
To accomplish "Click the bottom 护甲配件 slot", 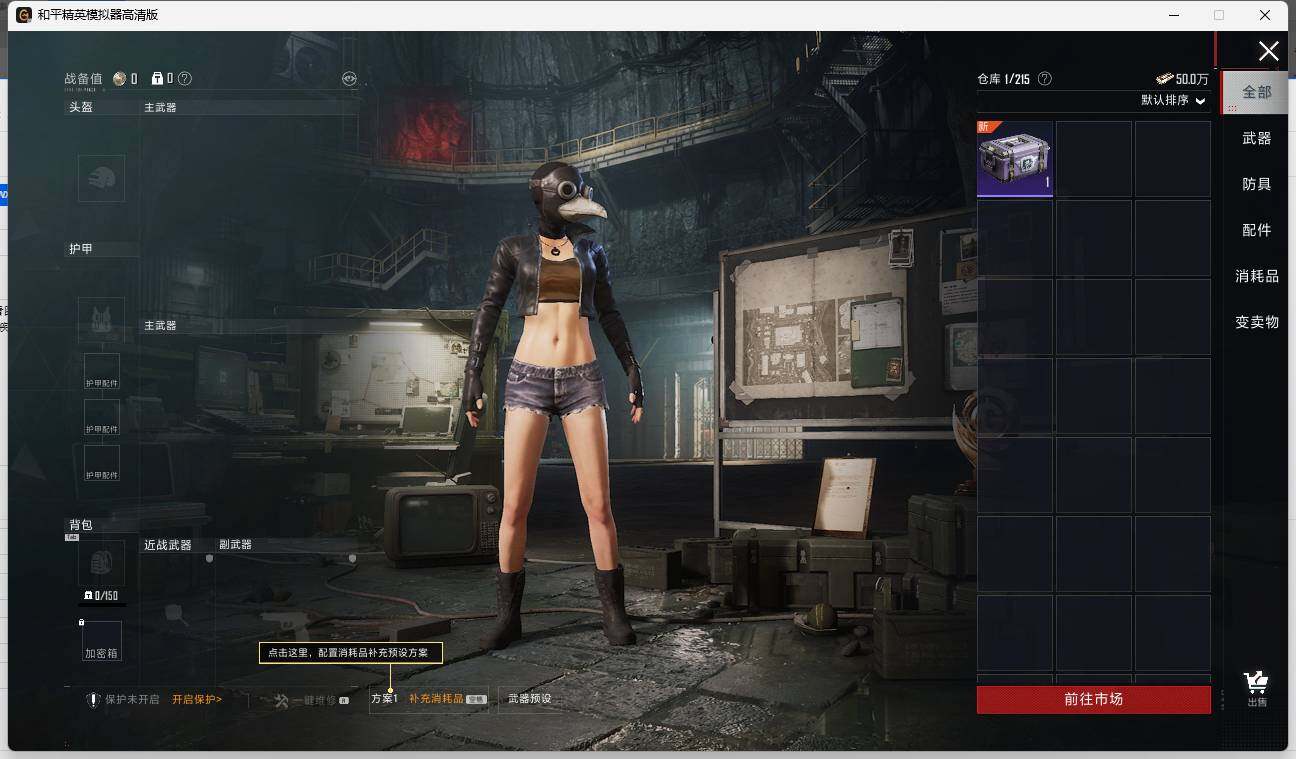I will coord(102,463).
